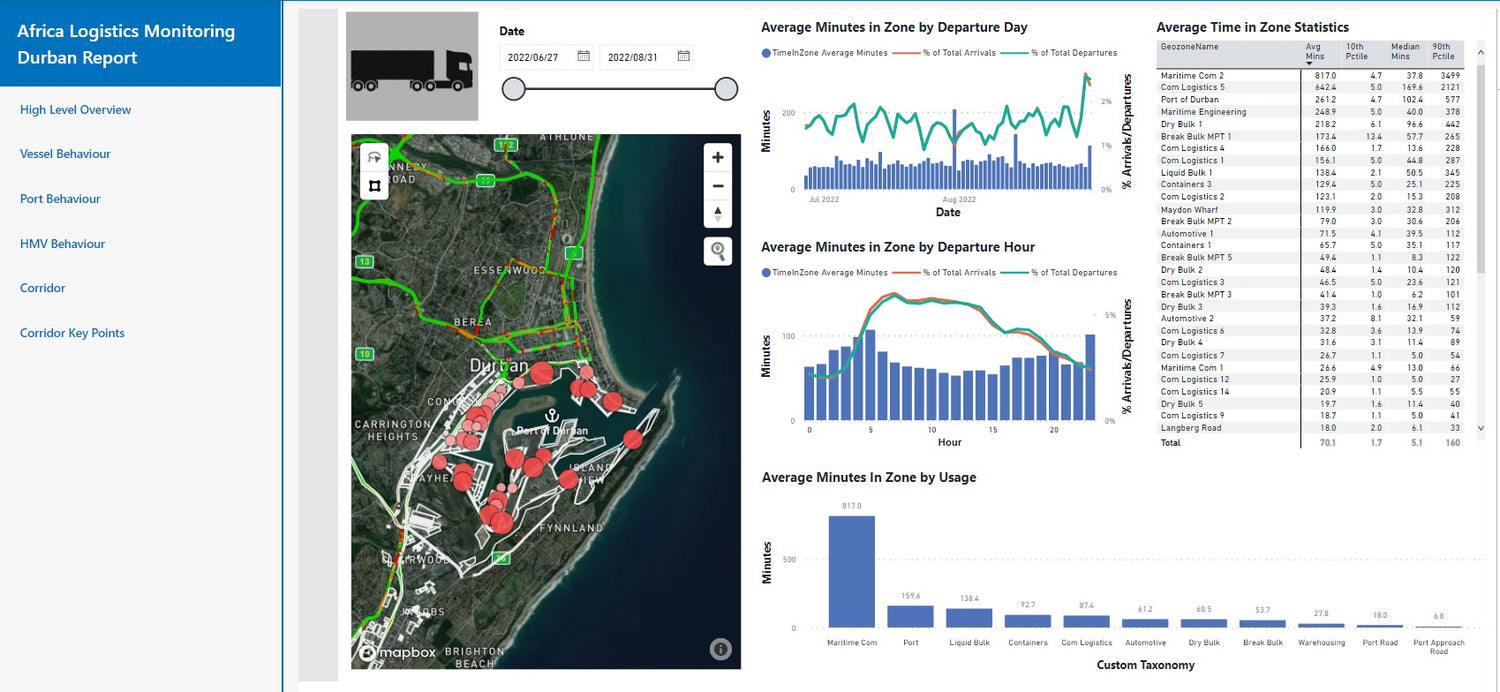This screenshot has width=1500, height=692.
Task: Click the Mapbox attribution link
Action: [400, 650]
